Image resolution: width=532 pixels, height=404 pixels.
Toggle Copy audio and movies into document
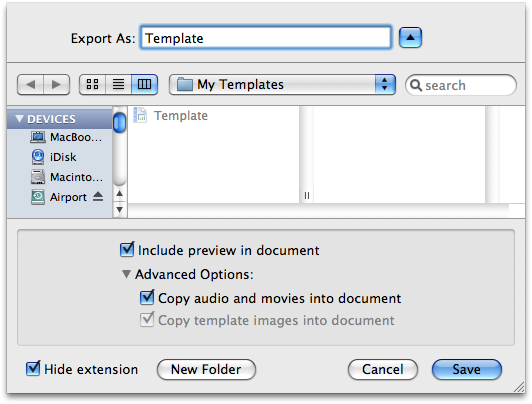147,297
